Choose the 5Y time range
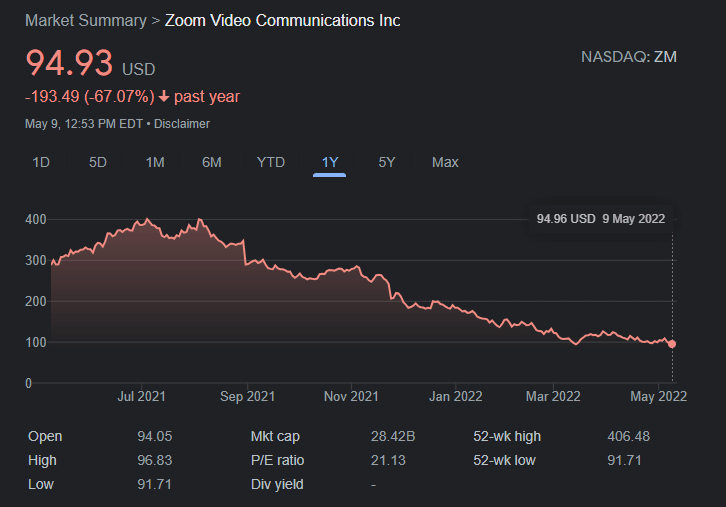Screen dimensions: 726x507 (x=387, y=162)
